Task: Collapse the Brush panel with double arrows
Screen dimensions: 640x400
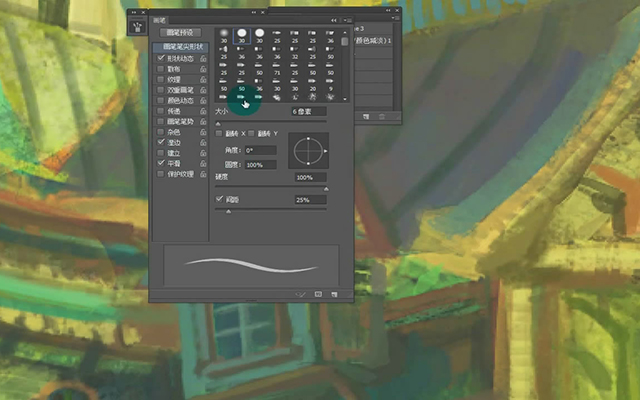Action: [x=334, y=20]
